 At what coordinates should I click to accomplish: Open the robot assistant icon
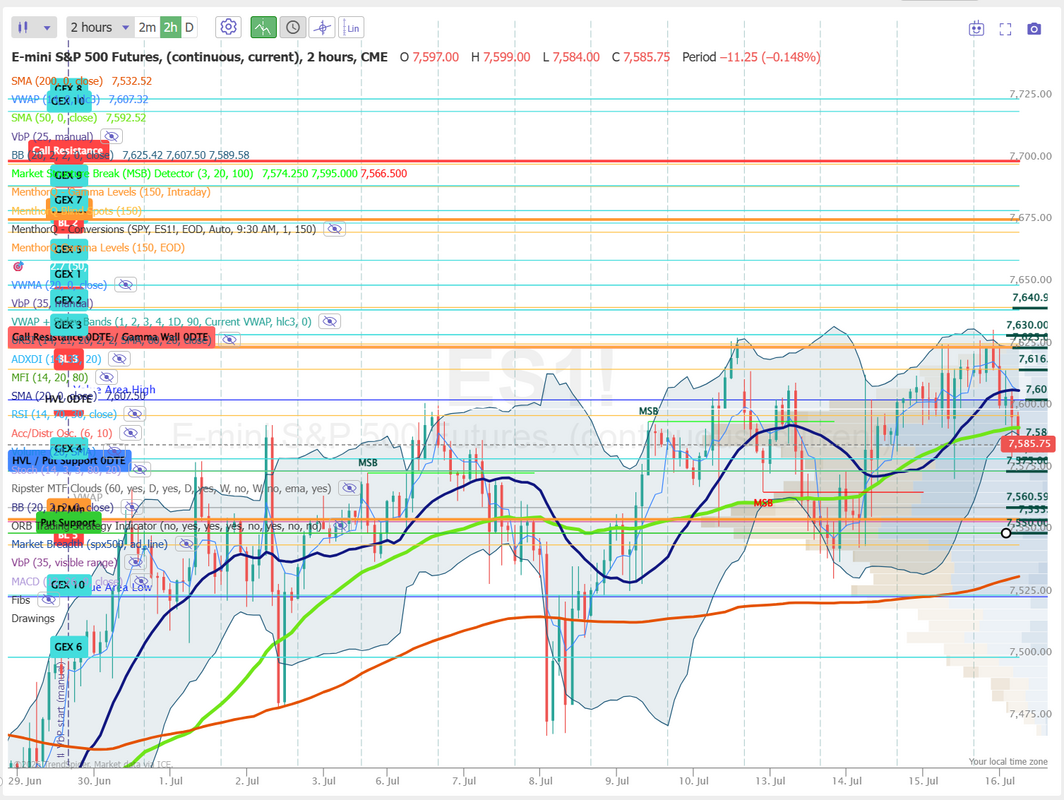coord(976,28)
